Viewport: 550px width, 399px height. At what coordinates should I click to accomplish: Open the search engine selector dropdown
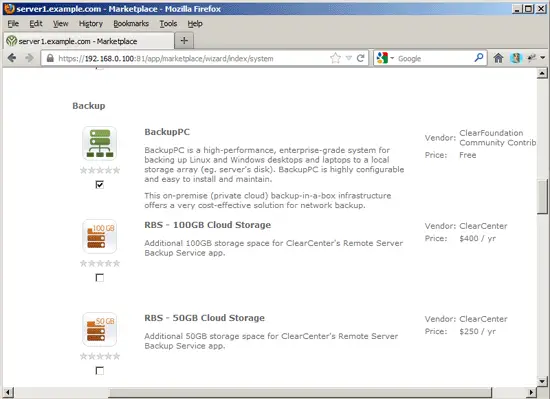[x=385, y=58]
